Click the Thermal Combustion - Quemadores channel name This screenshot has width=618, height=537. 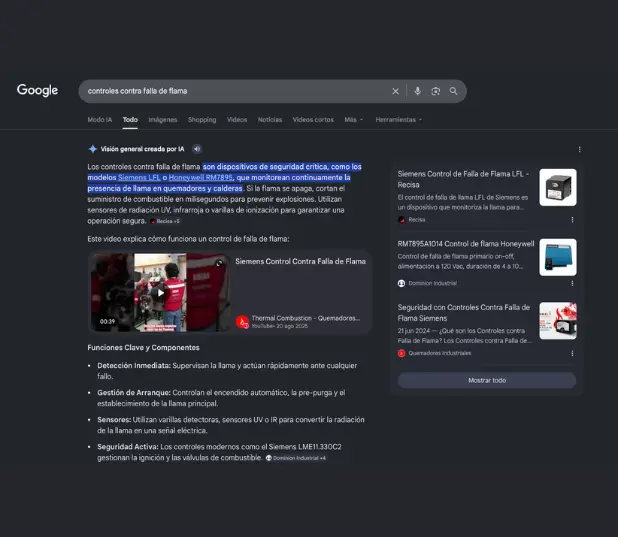[x=305, y=318]
